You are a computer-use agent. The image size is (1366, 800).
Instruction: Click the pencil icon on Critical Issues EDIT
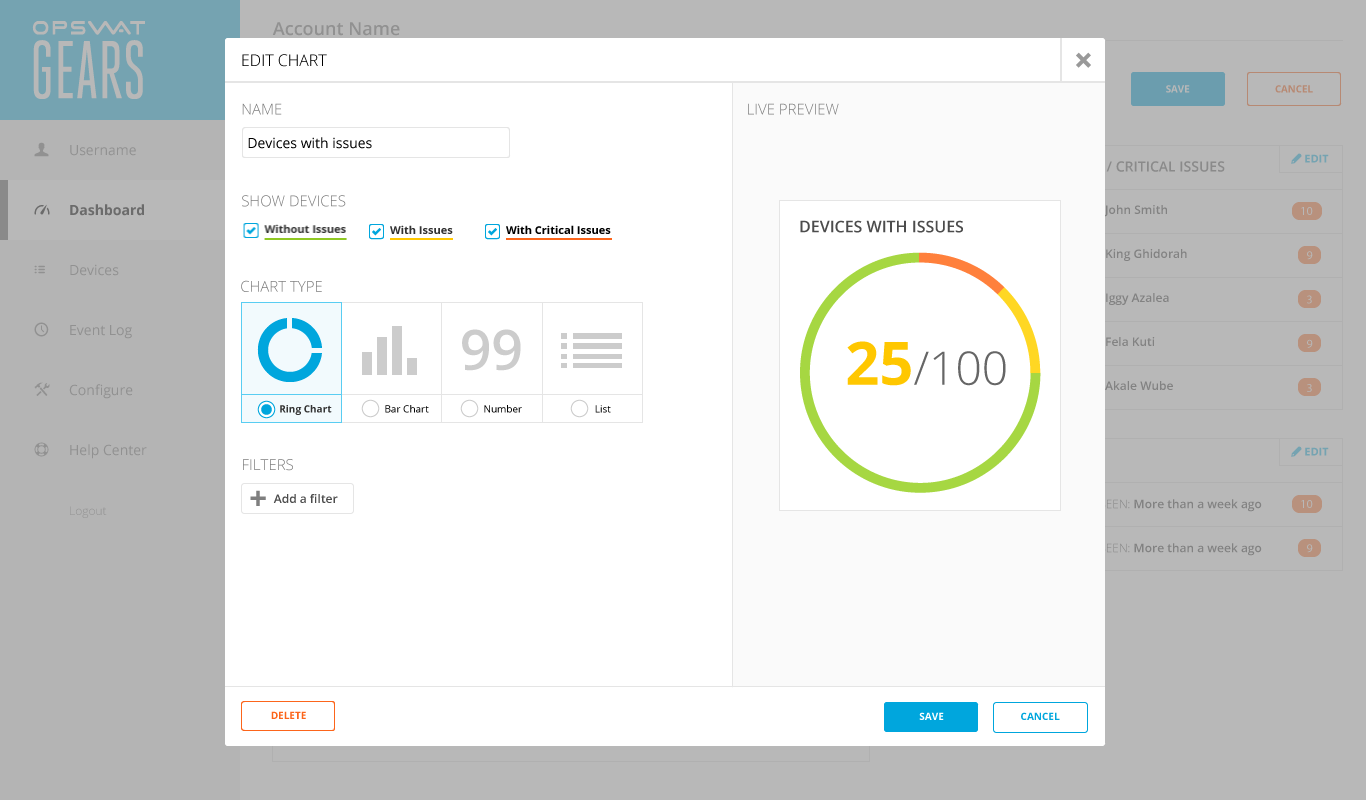1296,159
